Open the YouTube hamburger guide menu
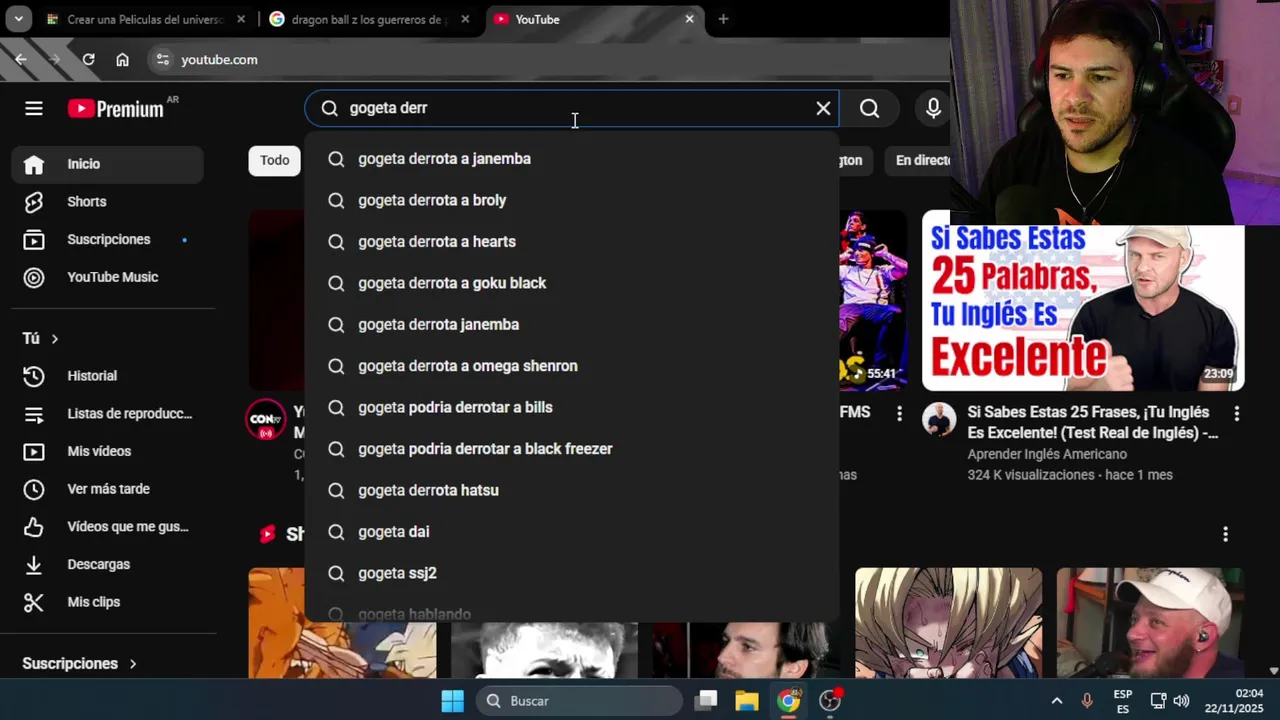 tap(34, 108)
